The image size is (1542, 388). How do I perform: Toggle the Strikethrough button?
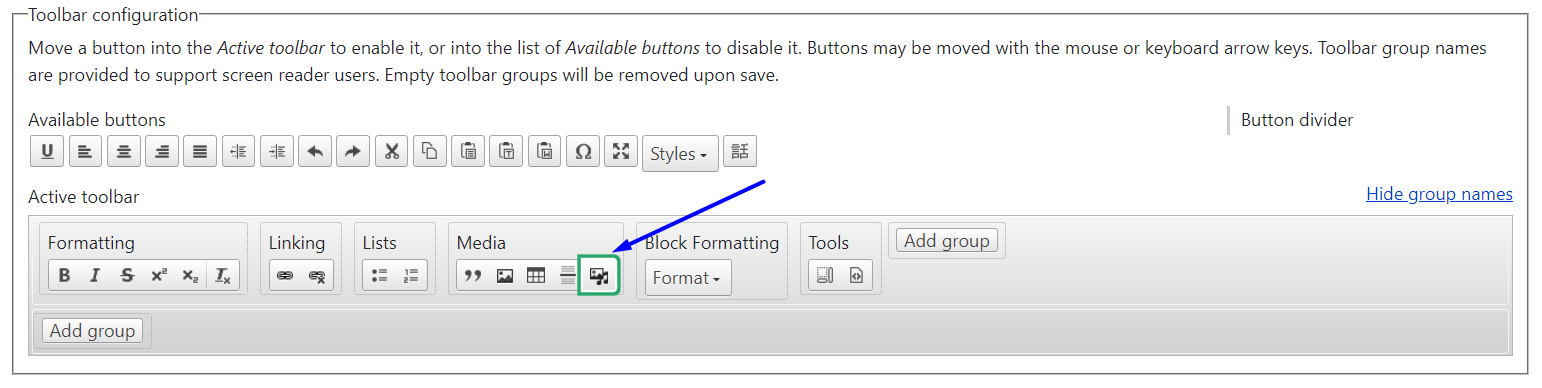coord(127,275)
